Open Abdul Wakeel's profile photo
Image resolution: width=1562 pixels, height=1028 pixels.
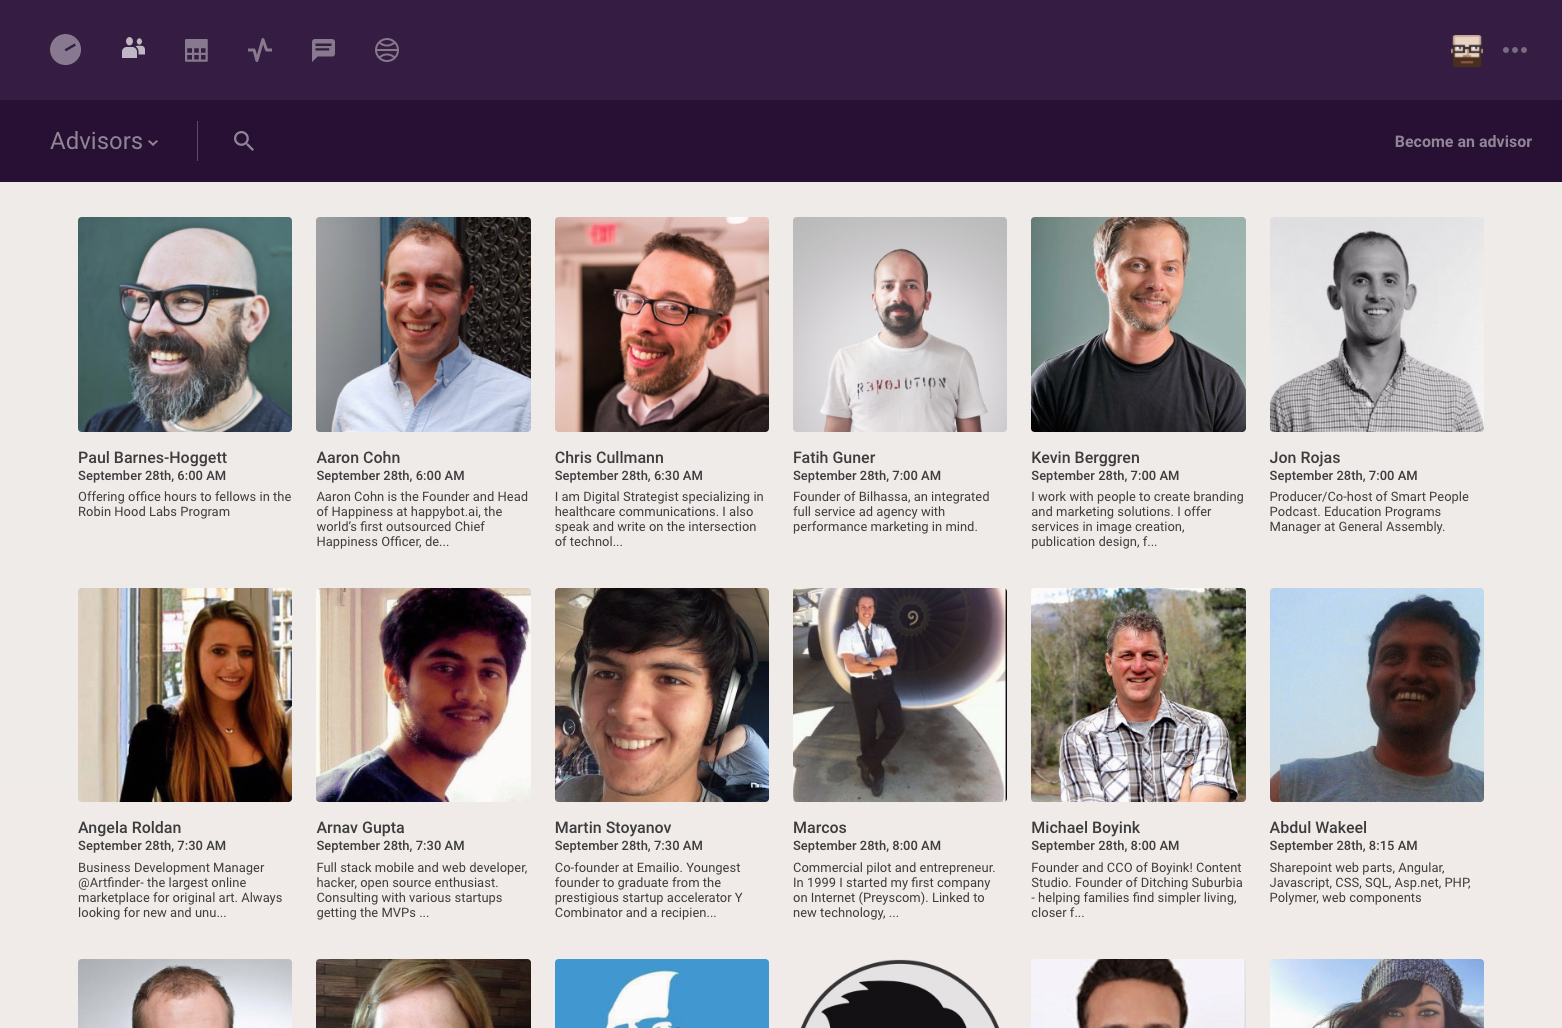[1376, 695]
